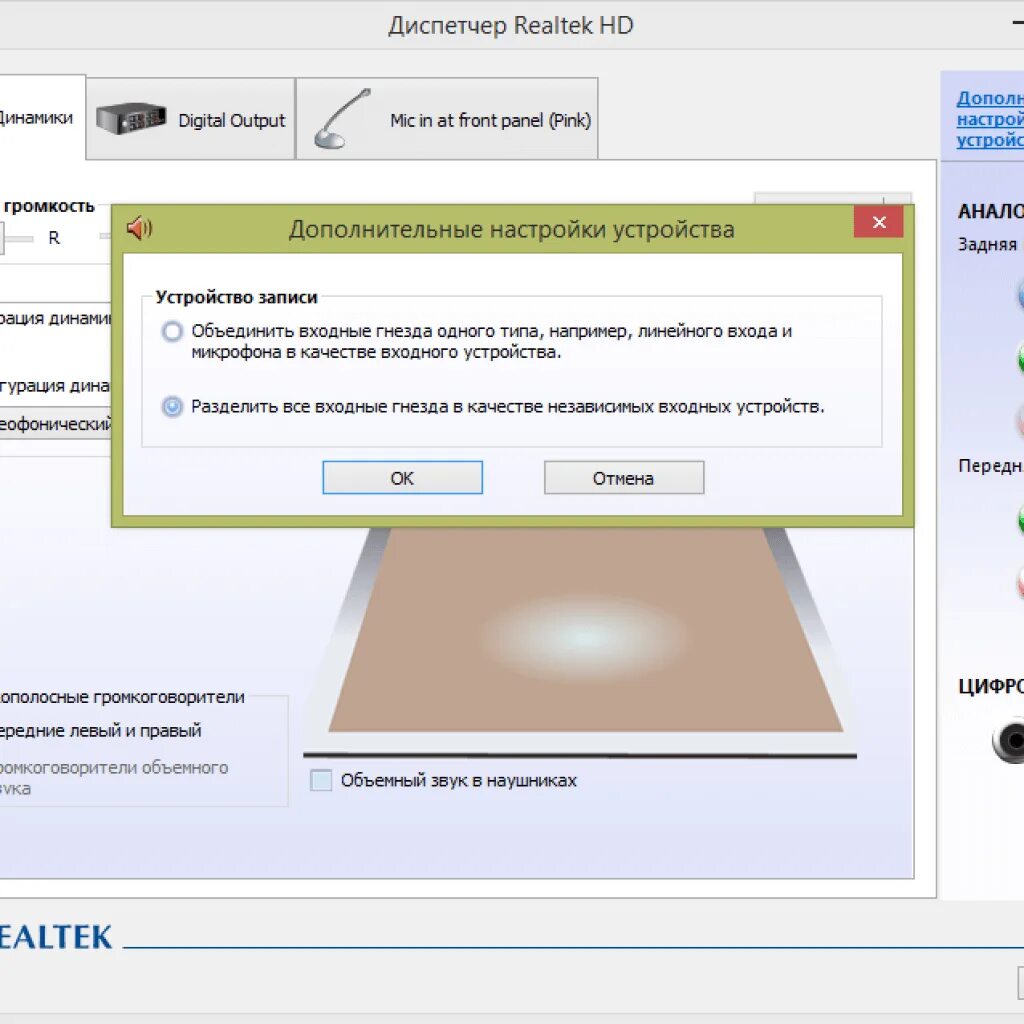
Task: Click the digital output jack icon under ЦИФРОВОЙ
Action: click(1008, 740)
